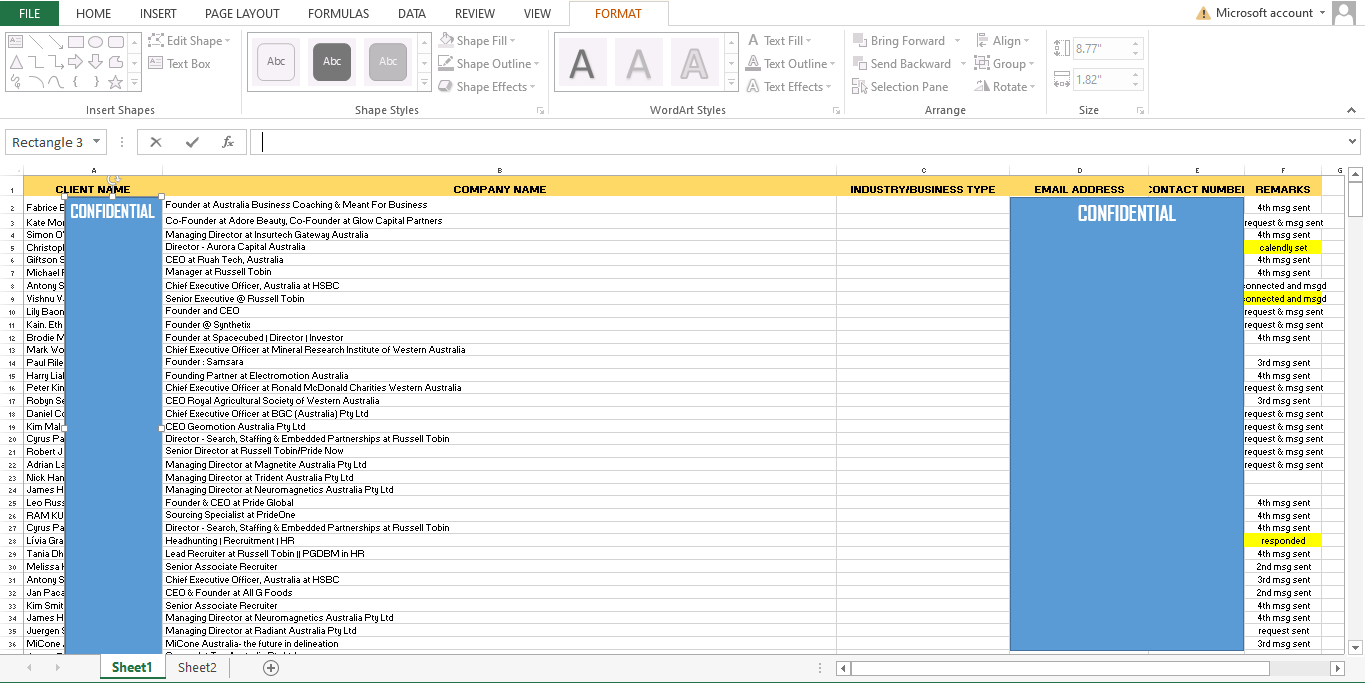This screenshot has height=683, width=1365.
Task: Open Text Outline dropdown
Action: point(790,63)
